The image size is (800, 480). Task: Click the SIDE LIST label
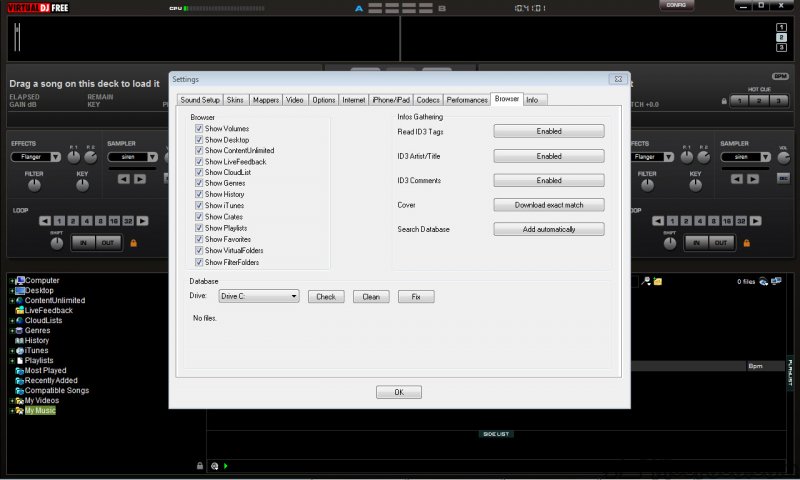496,434
